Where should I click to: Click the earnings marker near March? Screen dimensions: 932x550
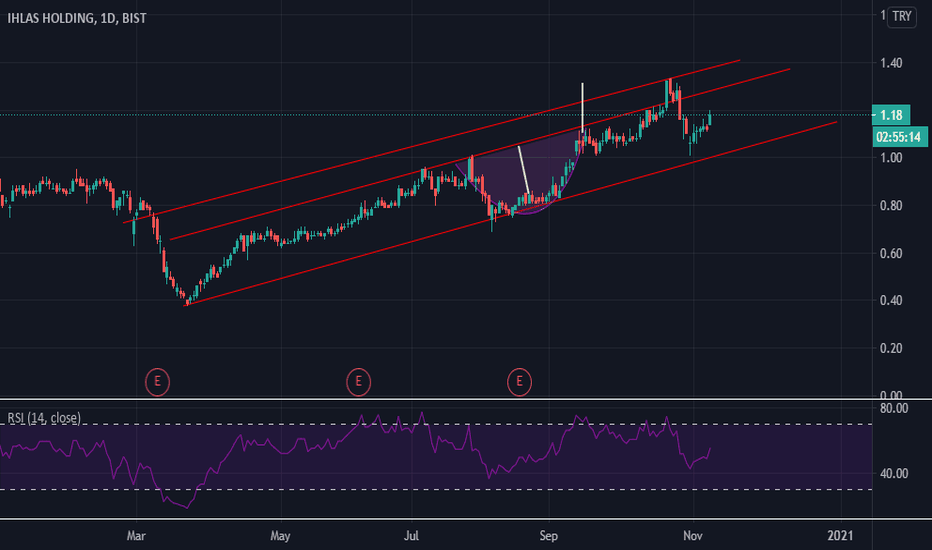[158, 382]
